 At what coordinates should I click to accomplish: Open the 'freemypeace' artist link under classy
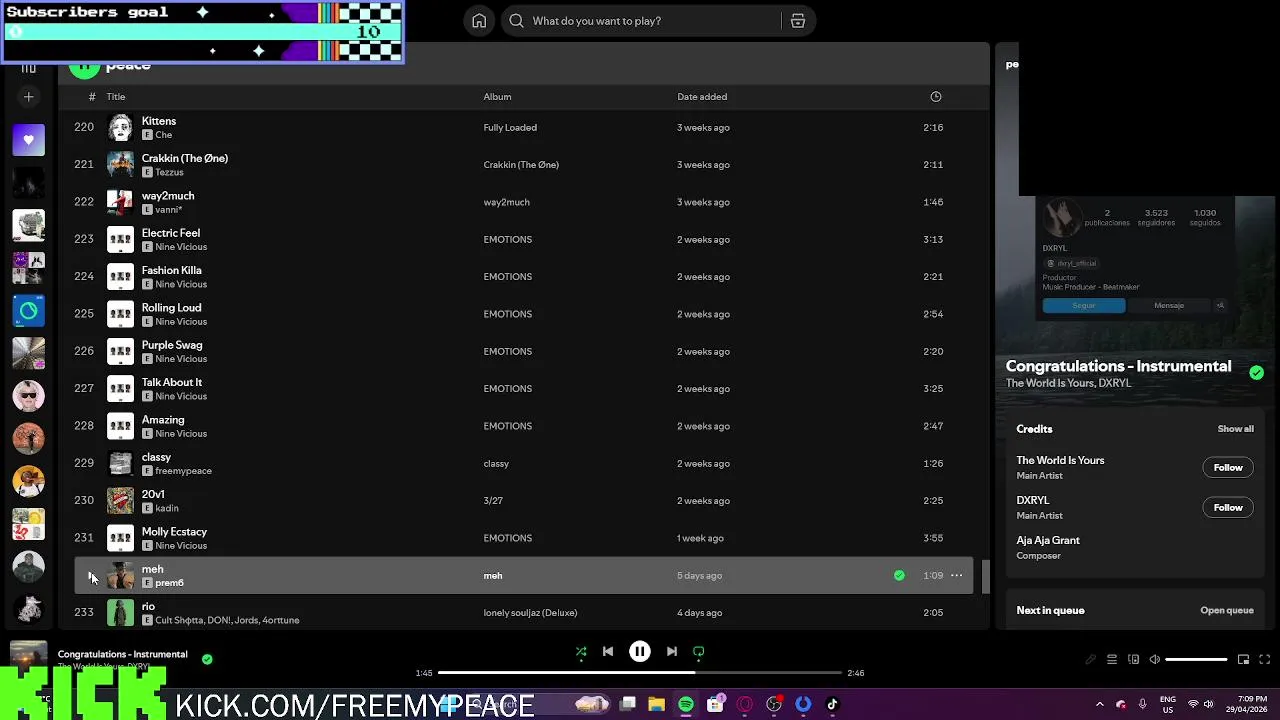coord(183,471)
